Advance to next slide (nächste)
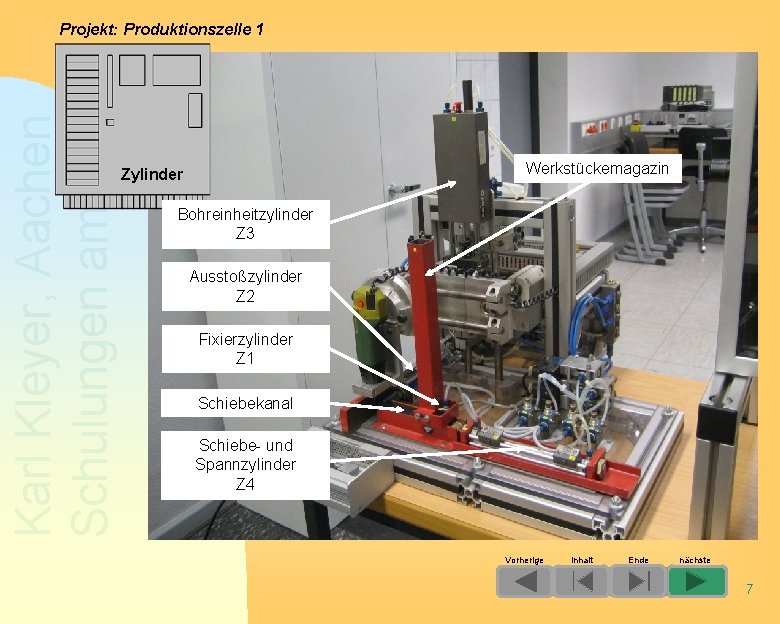Viewport: 780px width, 624px height. [x=697, y=581]
